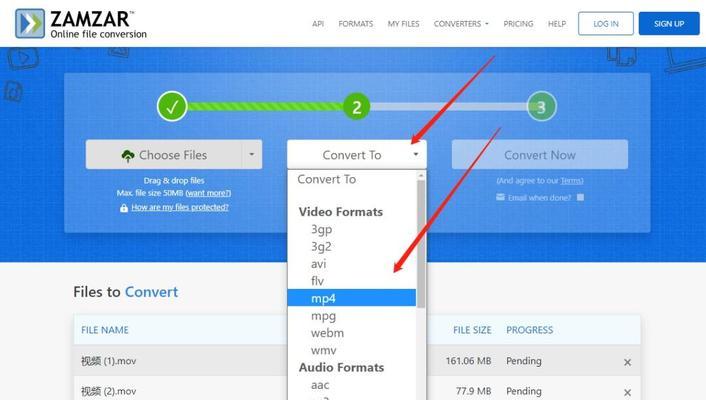Select mp4 video format

tap(352, 298)
